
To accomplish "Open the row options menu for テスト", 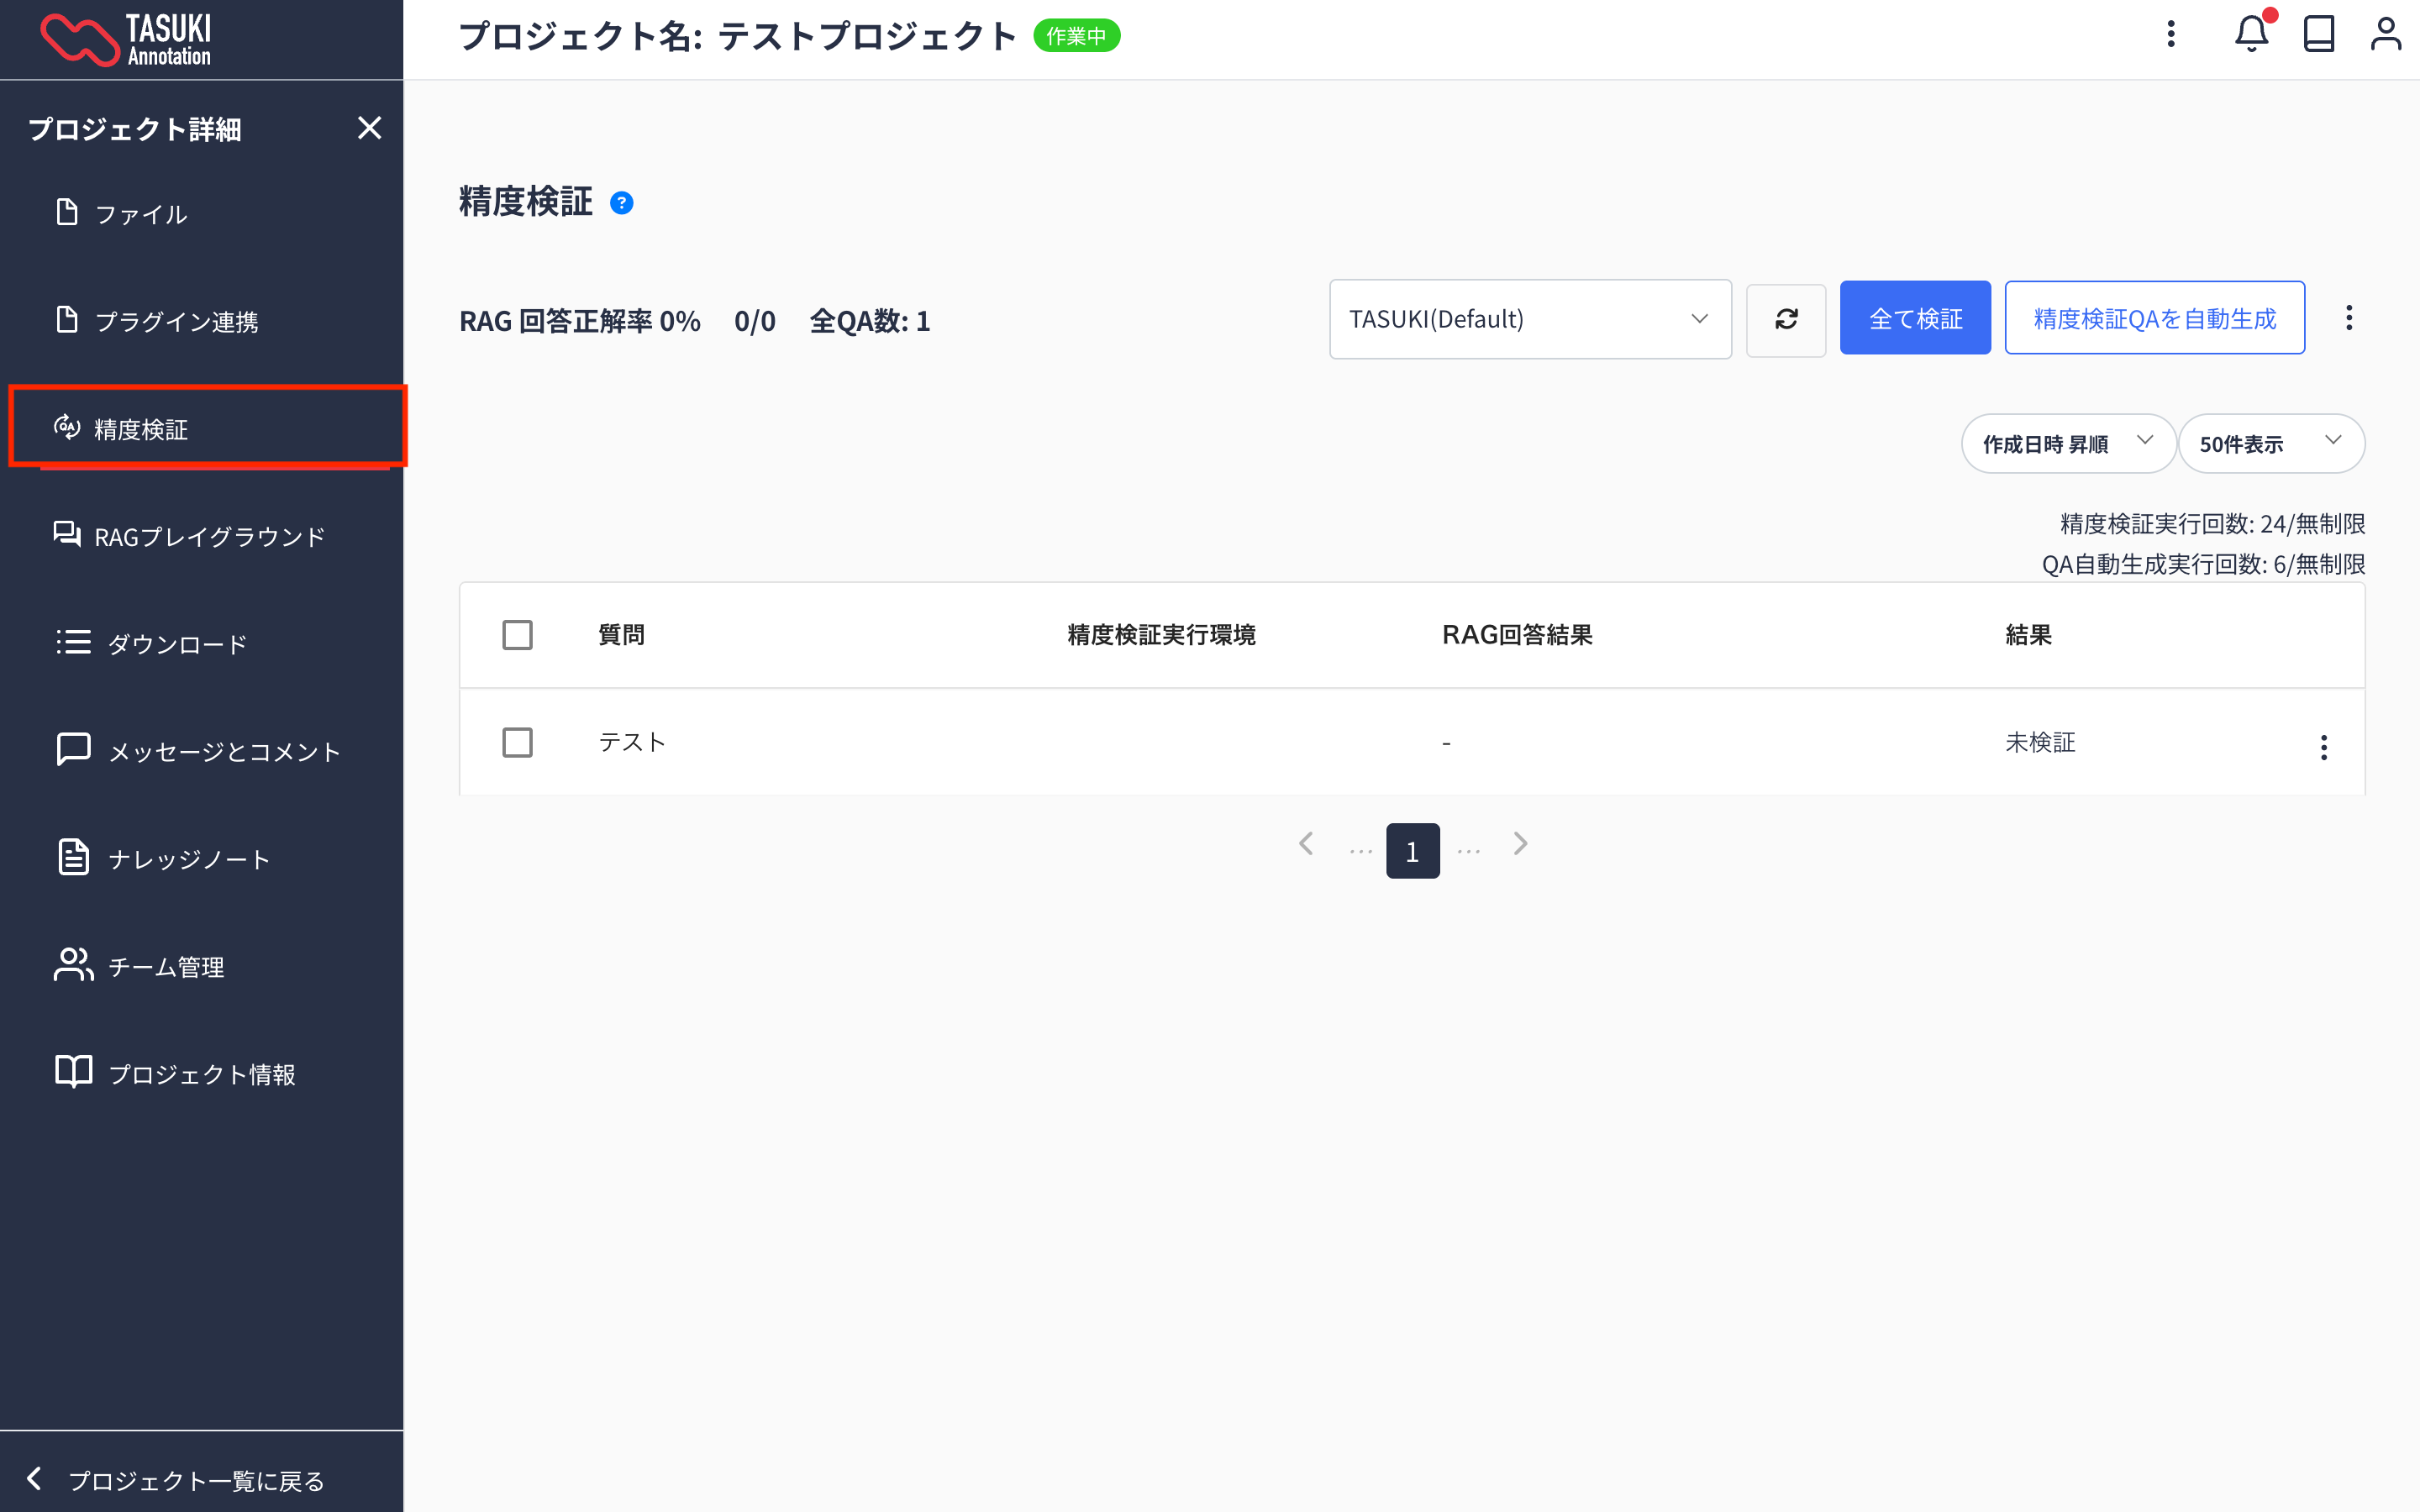I will pyautogui.click(x=2323, y=747).
